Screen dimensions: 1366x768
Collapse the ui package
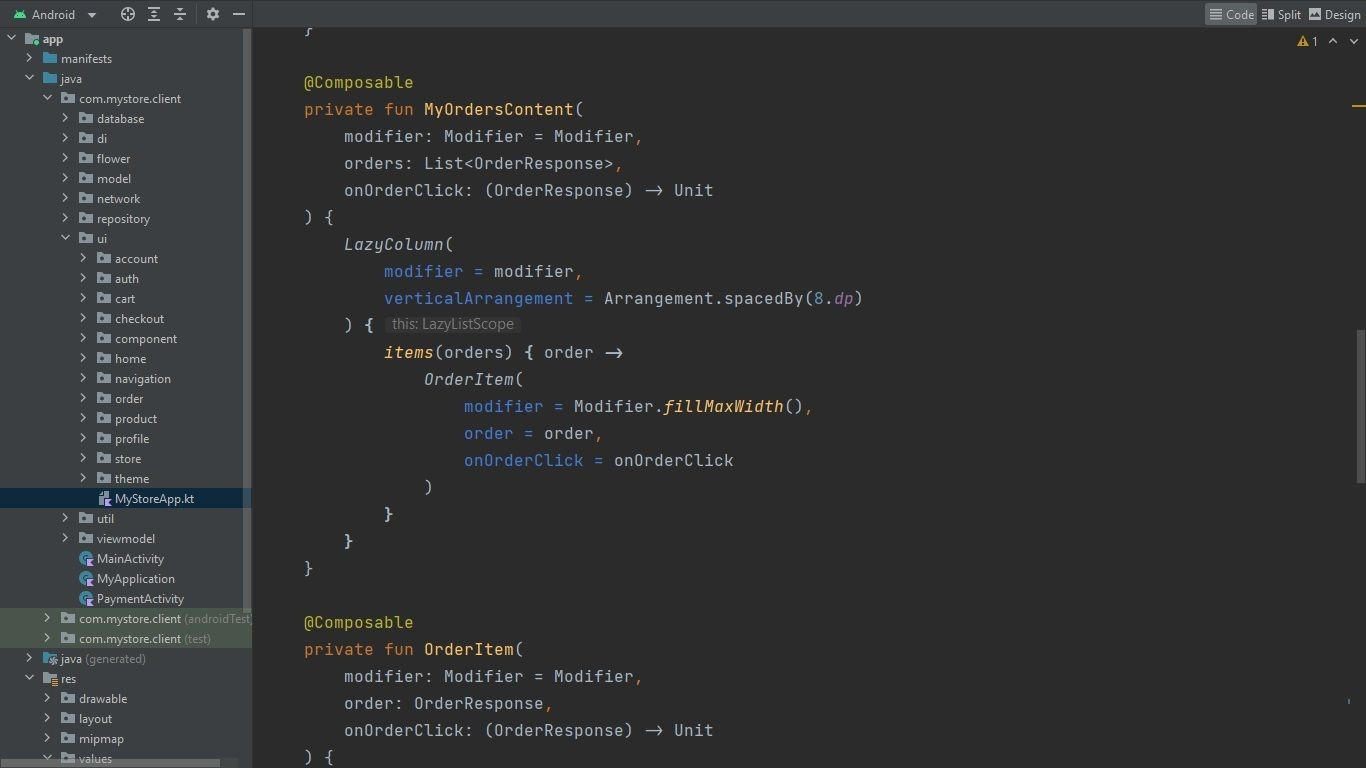point(66,238)
